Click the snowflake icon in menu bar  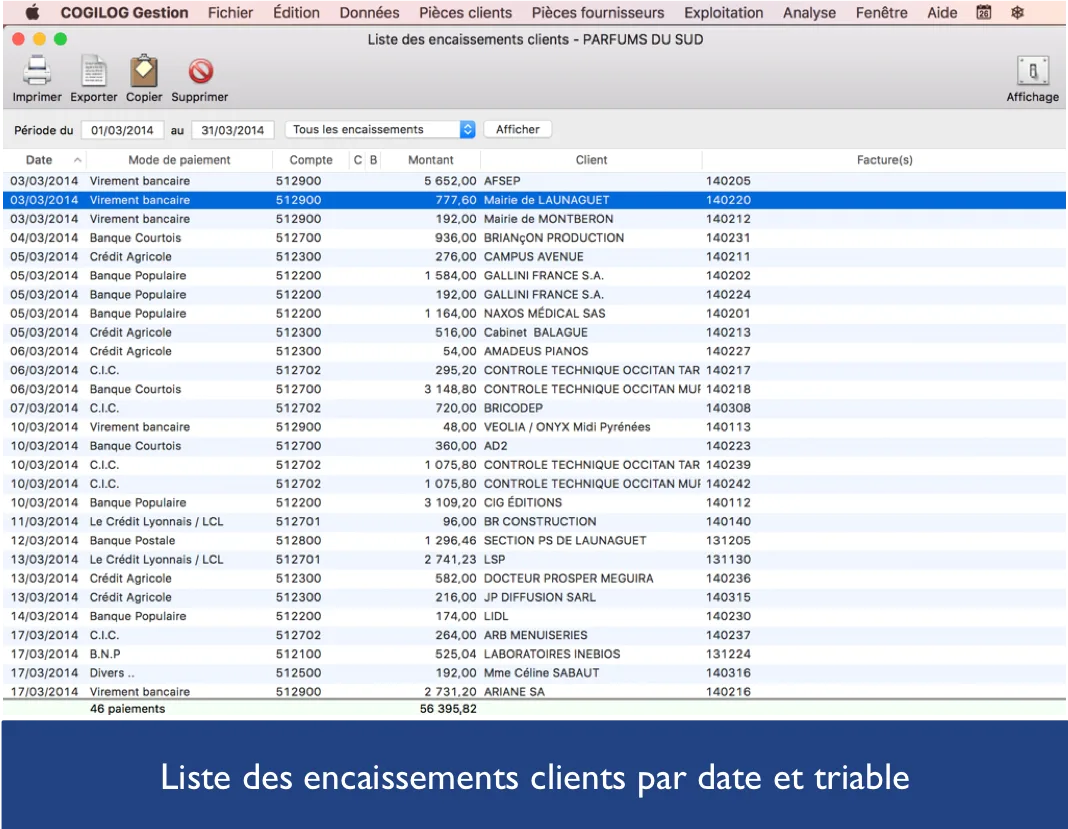[x=1018, y=12]
